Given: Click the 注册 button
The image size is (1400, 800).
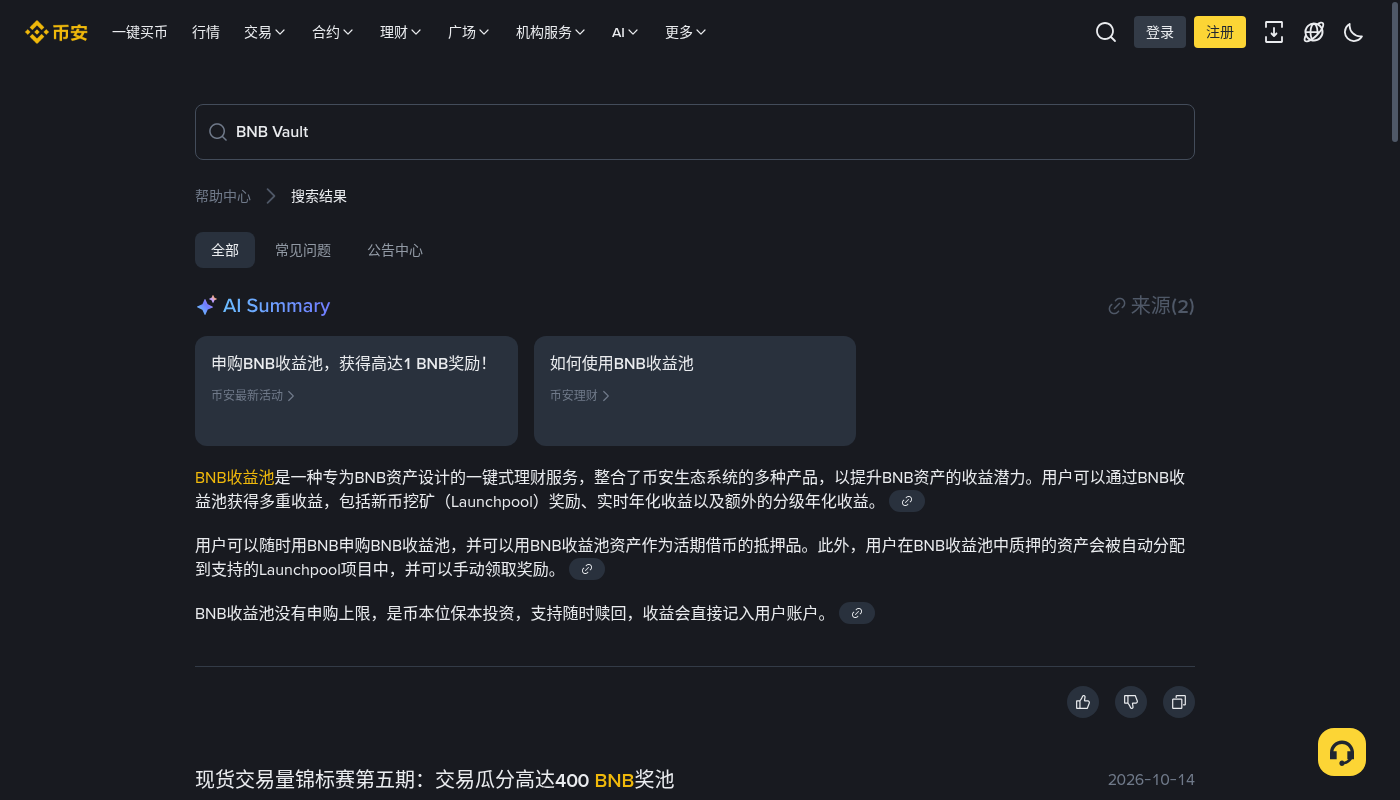Looking at the screenshot, I should 1220,32.
